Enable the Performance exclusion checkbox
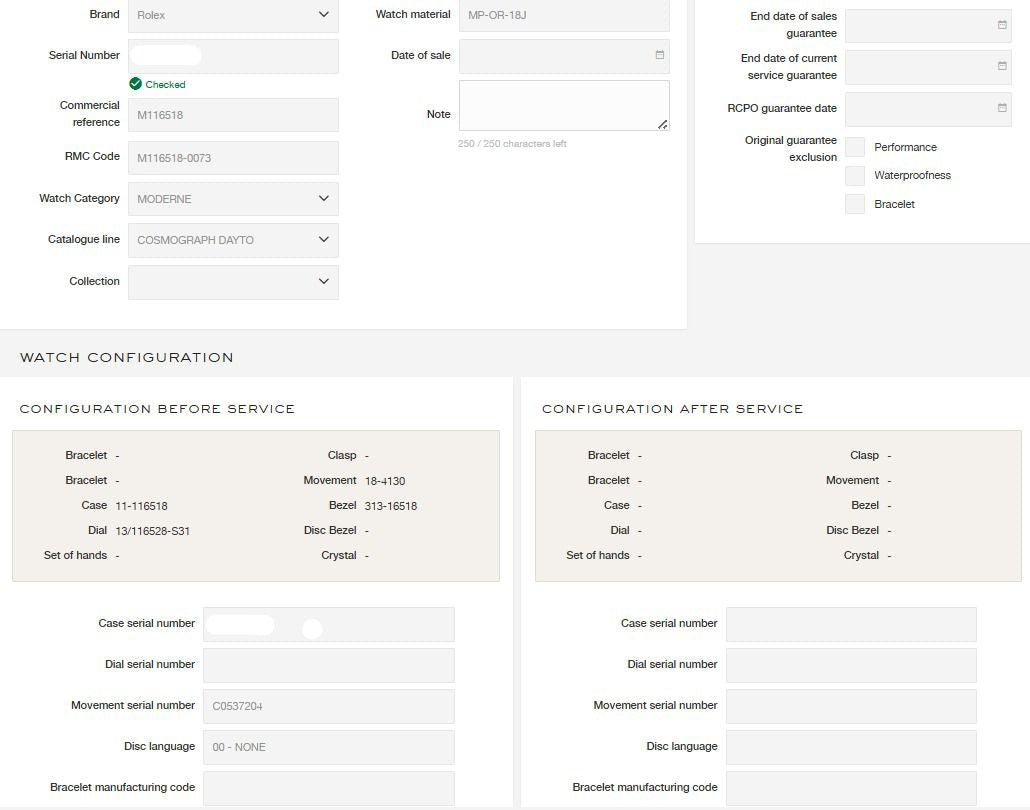The width and height of the screenshot is (1030, 810). [x=855, y=147]
